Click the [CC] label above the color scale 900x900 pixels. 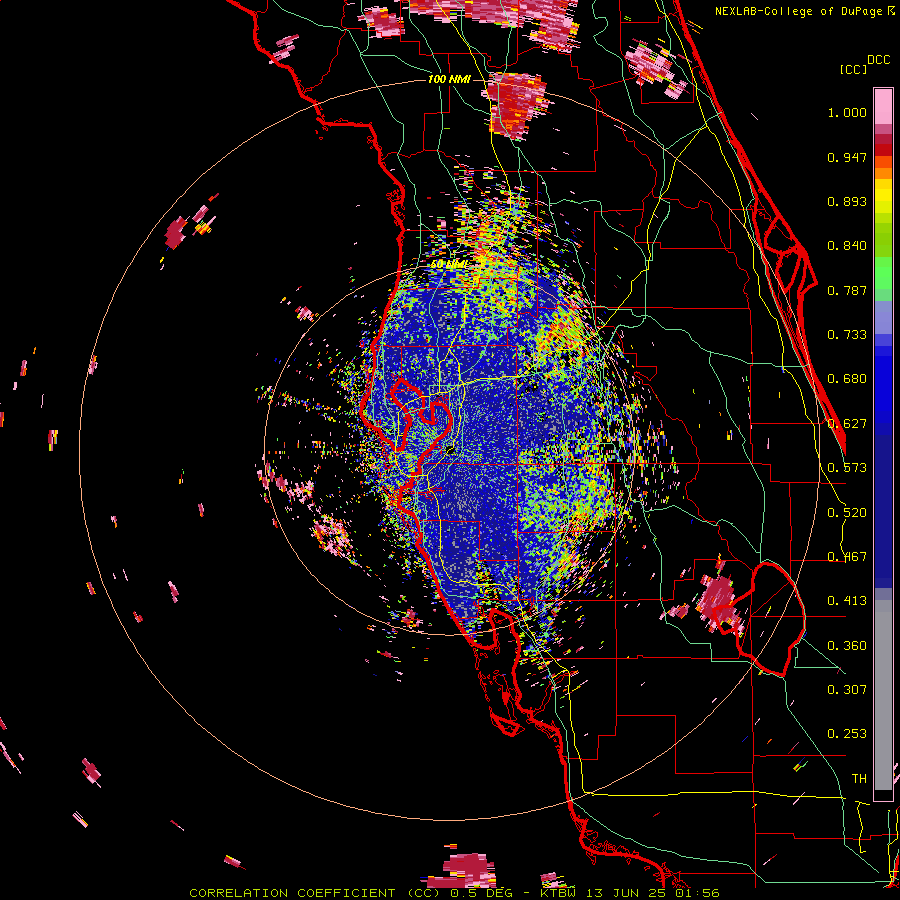point(853,69)
